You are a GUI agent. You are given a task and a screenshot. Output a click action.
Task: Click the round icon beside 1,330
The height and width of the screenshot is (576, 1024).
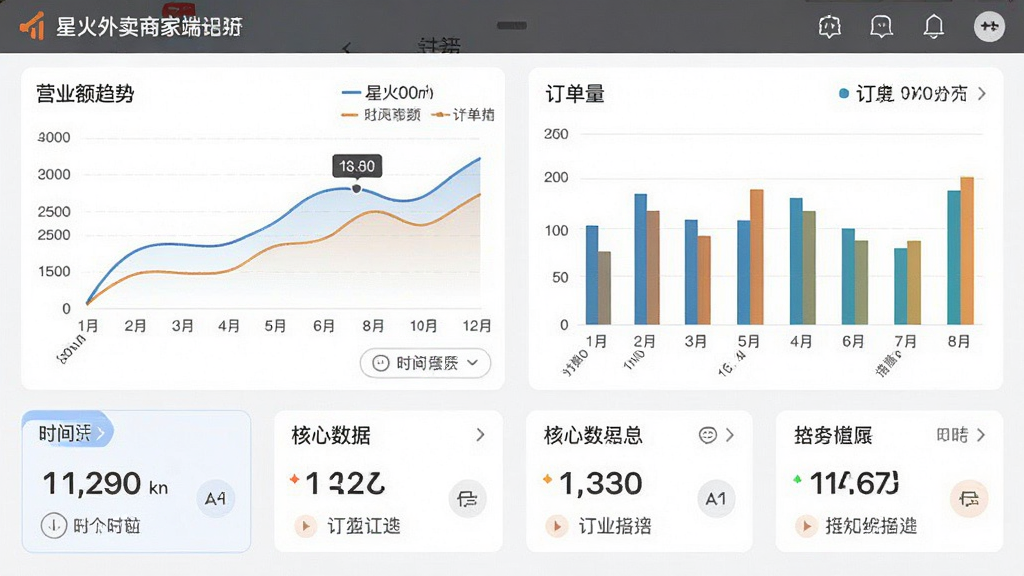[x=716, y=499]
